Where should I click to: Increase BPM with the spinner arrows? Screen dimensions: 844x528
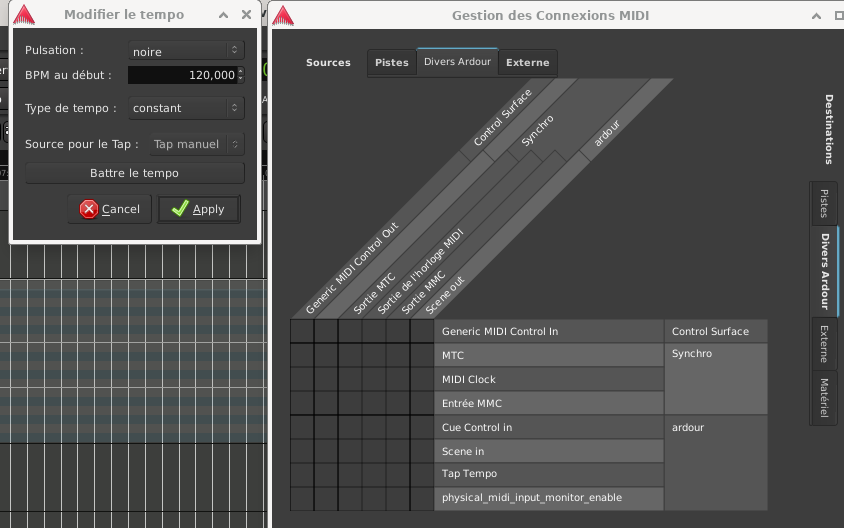pos(240,71)
